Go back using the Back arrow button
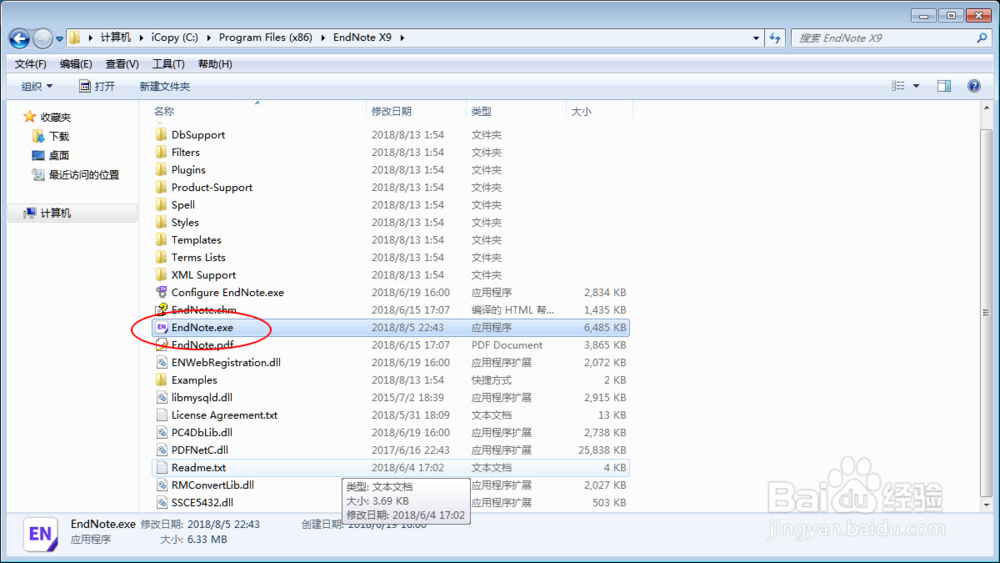 pyautogui.click(x=19, y=38)
